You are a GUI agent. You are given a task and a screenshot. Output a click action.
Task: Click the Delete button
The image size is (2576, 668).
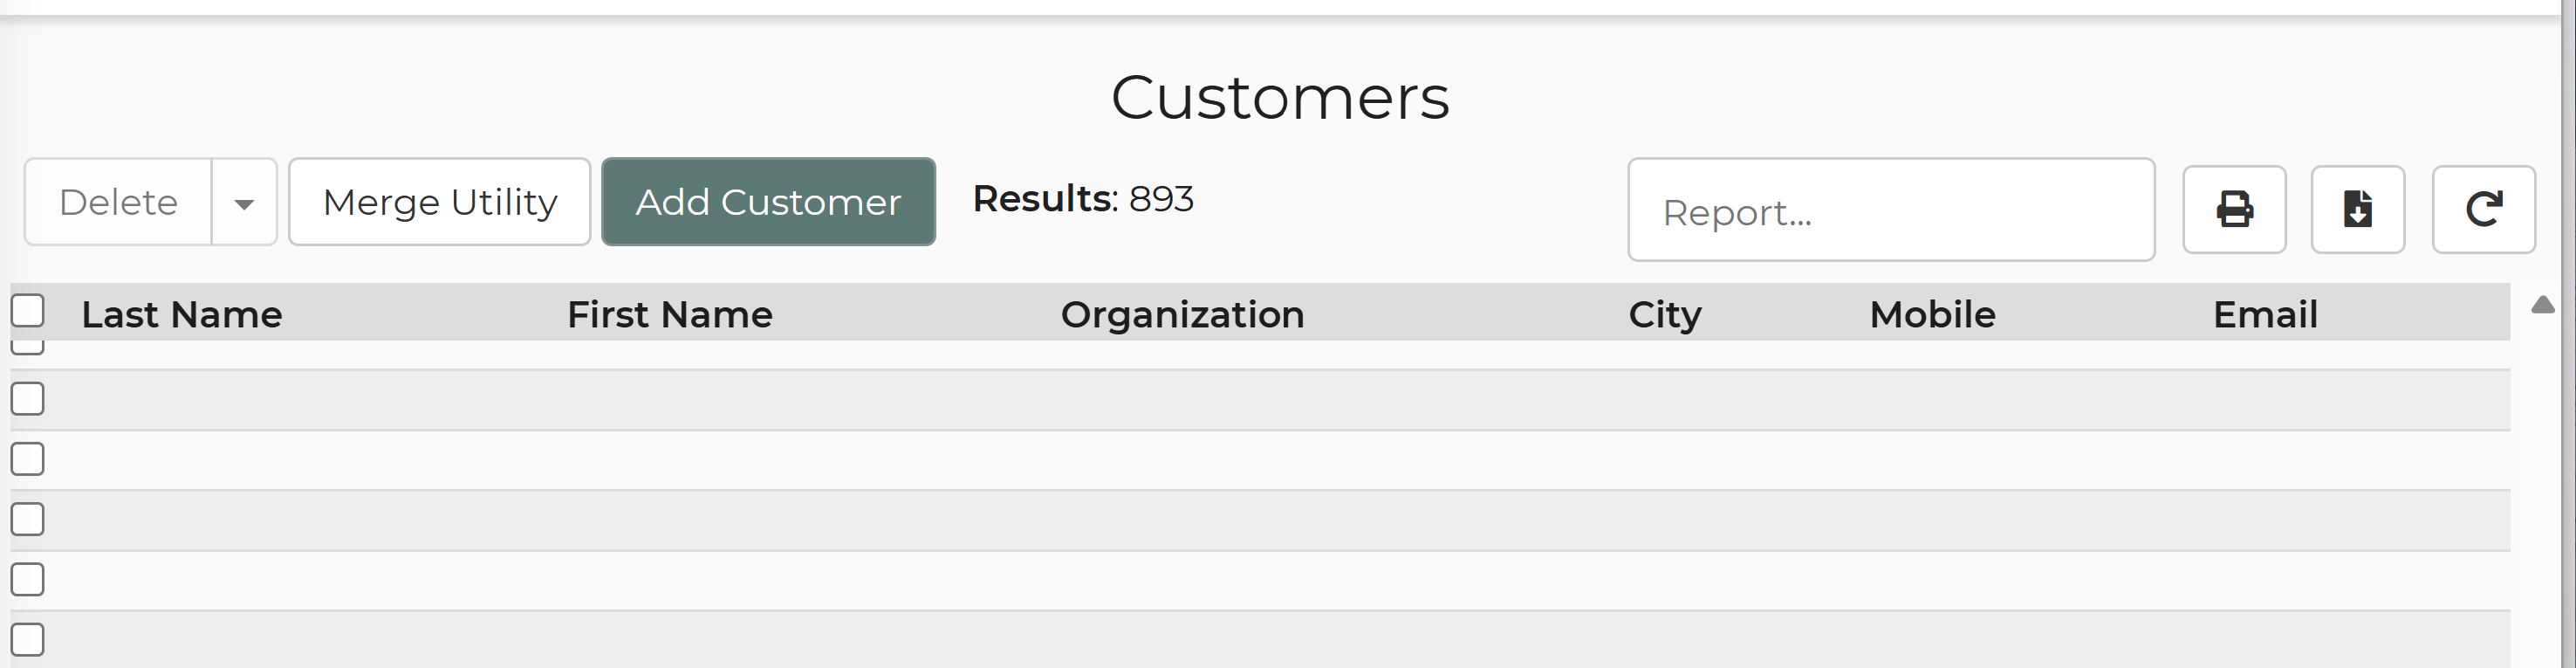pos(118,202)
